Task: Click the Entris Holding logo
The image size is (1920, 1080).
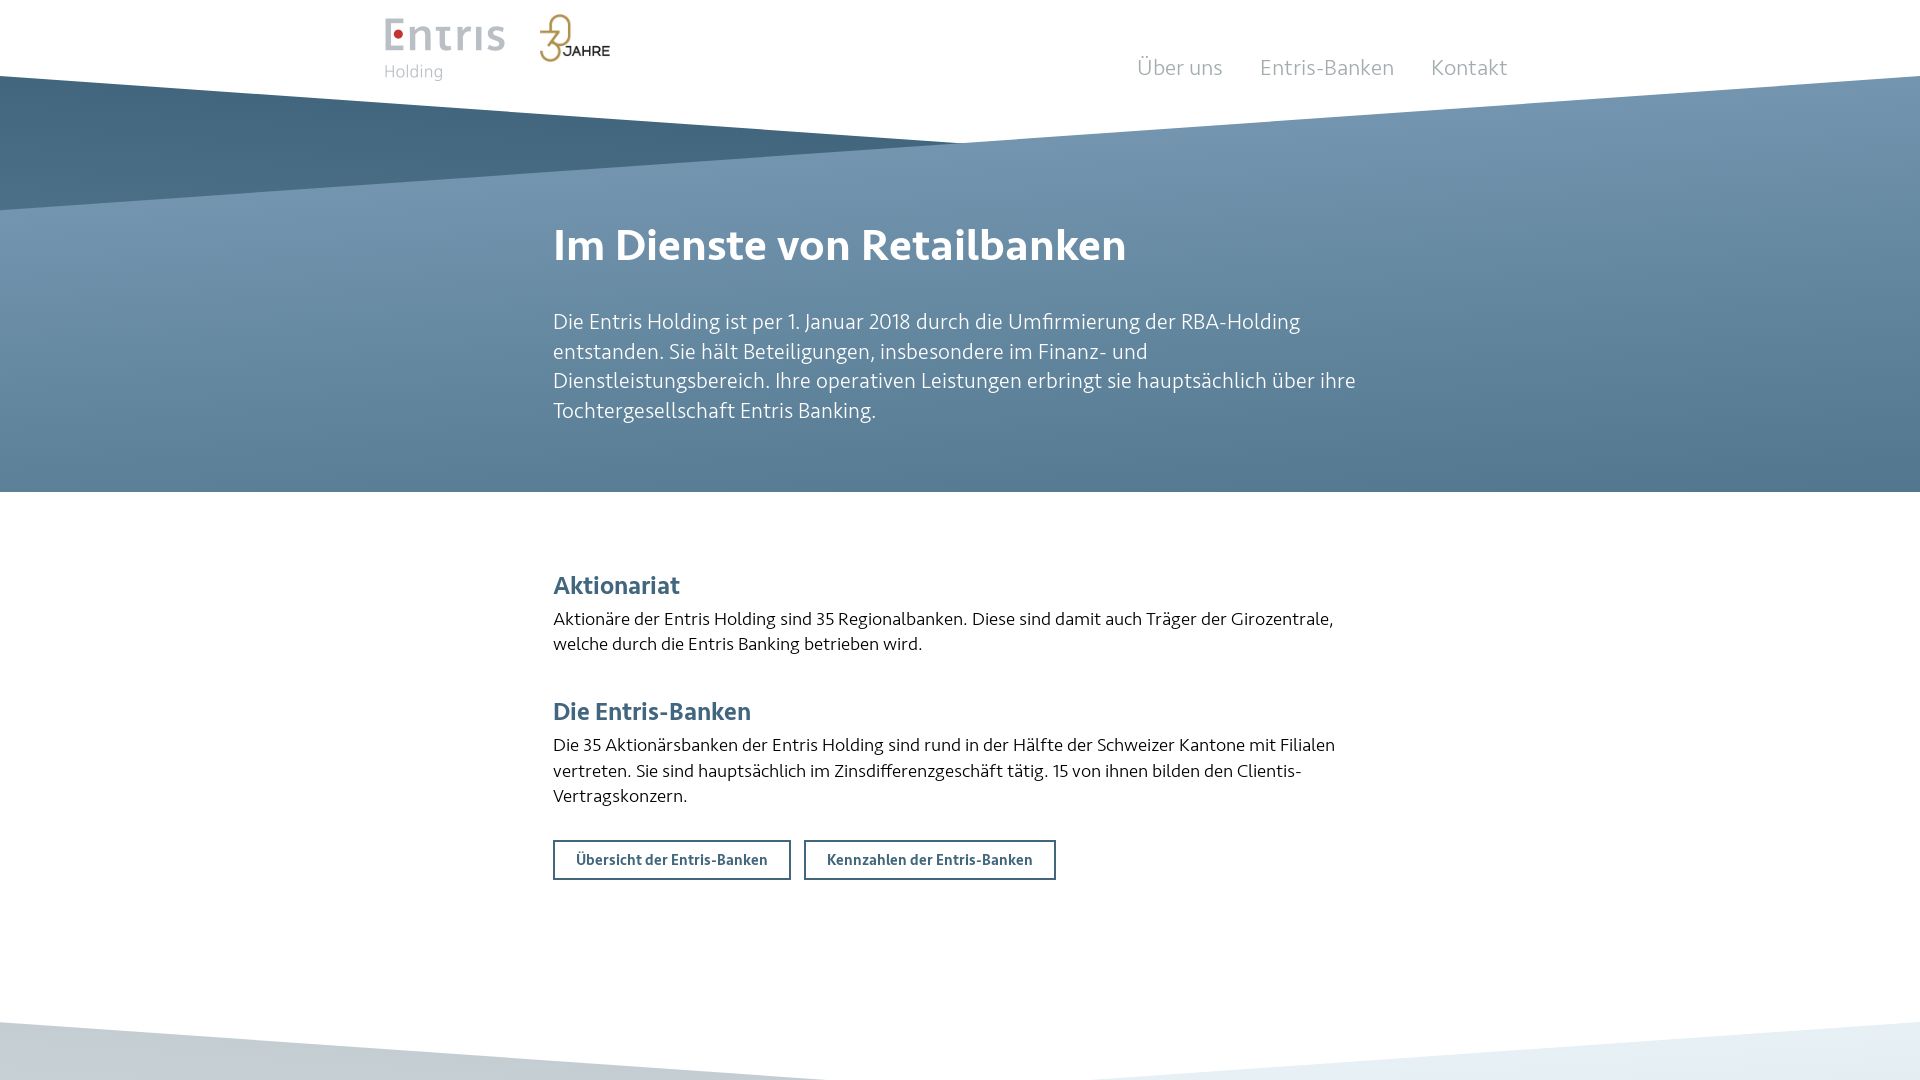Action: [444, 49]
